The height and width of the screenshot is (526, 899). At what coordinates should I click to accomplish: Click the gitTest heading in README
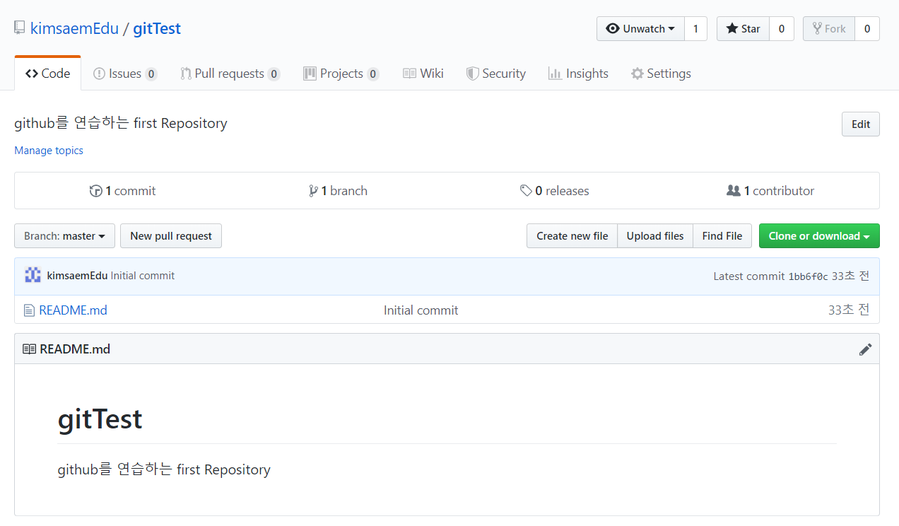point(100,419)
